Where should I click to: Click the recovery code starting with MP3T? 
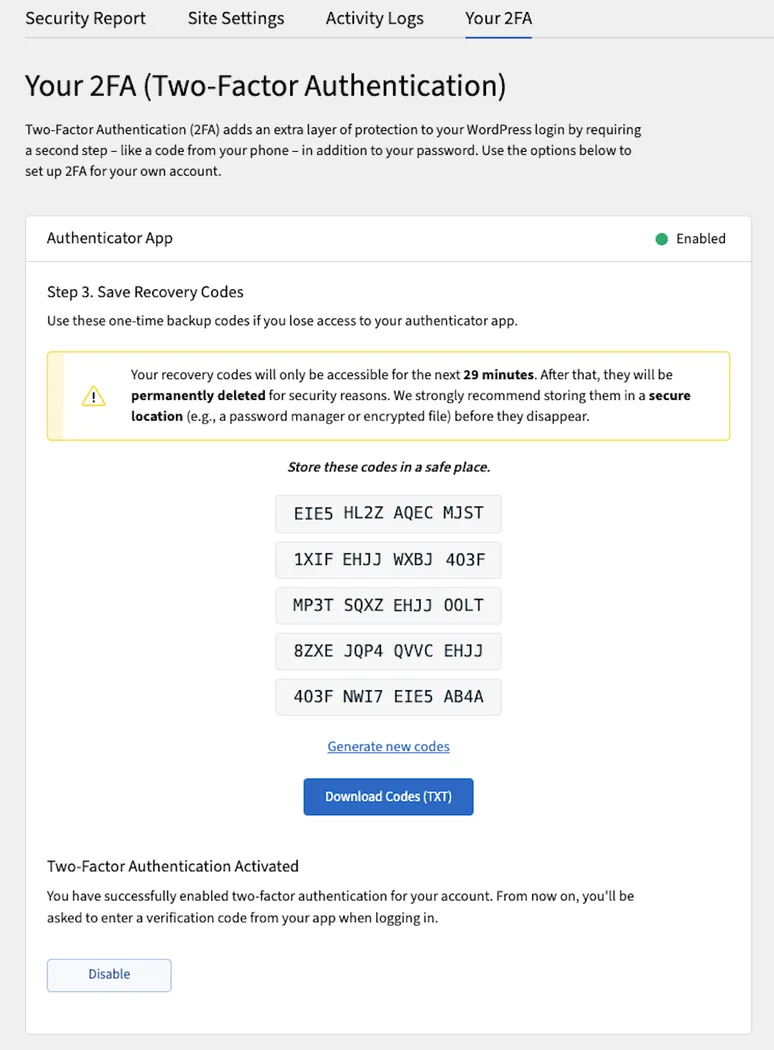(388, 606)
